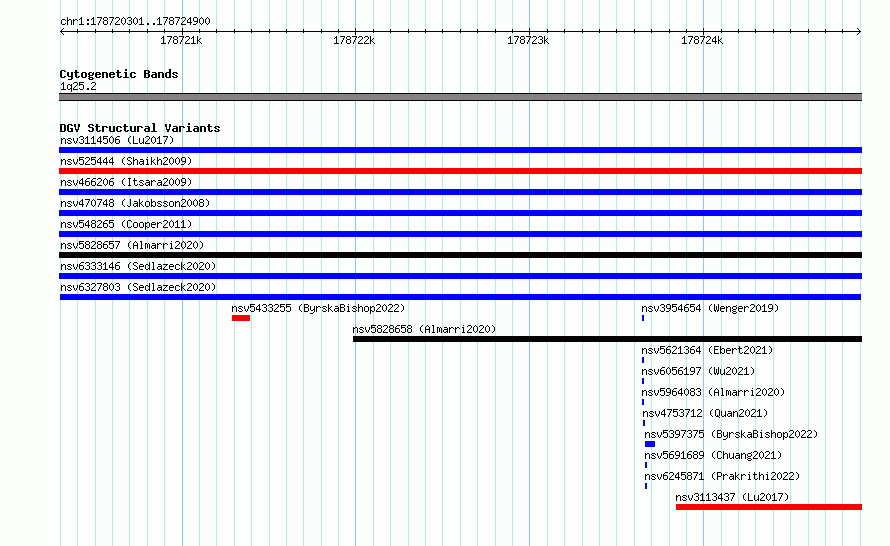The height and width of the screenshot is (546, 890).
Task: Open the nsv548265 (Cooper2011) label
Action: (126, 224)
